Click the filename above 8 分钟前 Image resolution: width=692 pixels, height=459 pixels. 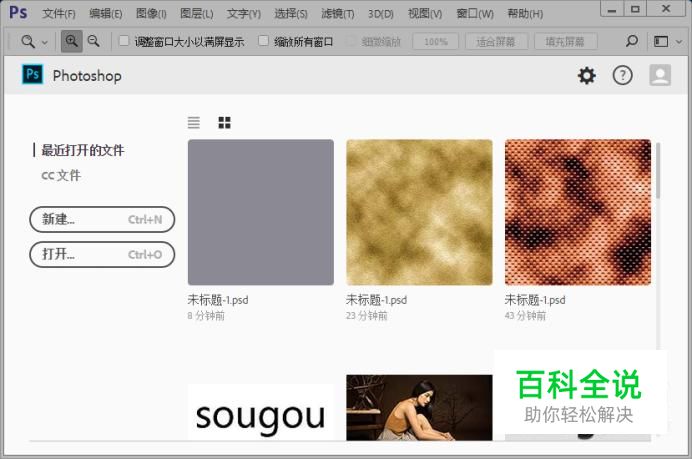click(218, 300)
